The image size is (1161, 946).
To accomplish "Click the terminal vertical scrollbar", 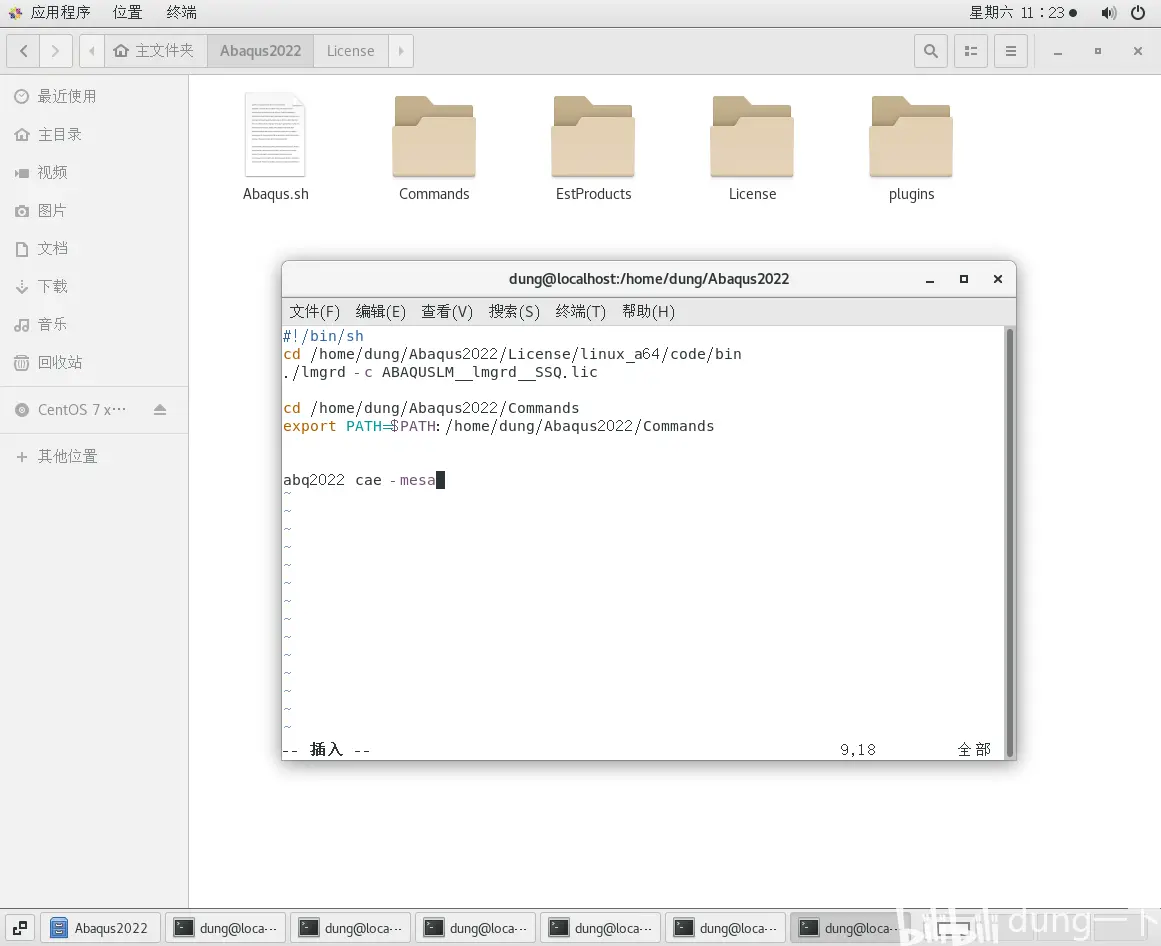I will pyautogui.click(x=1009, y=543).
